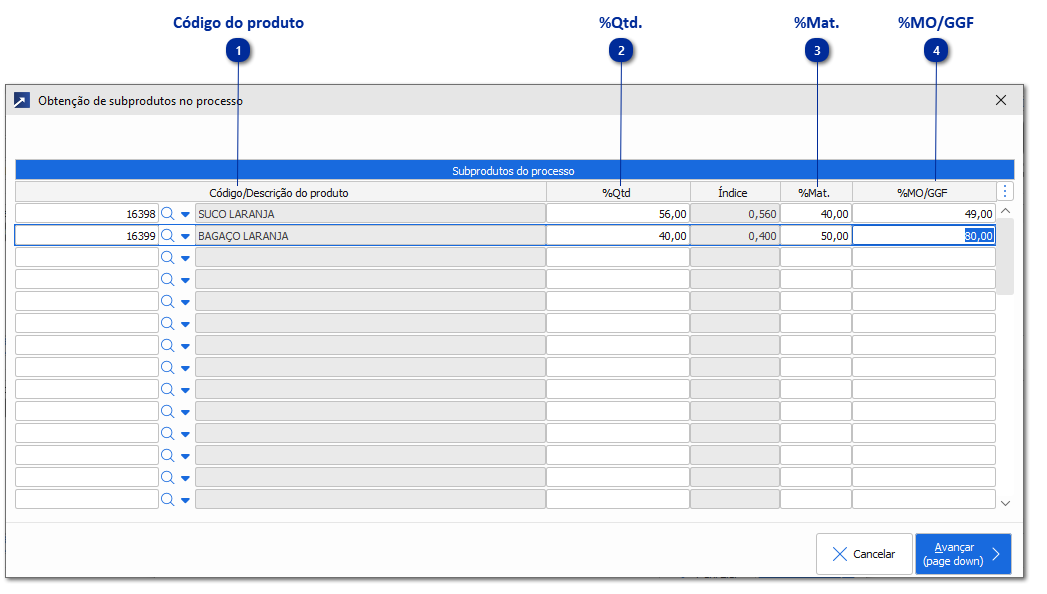Click the scroll down arrow of the grid
The image size is (1047, 594).
(x=1006, y=503)
